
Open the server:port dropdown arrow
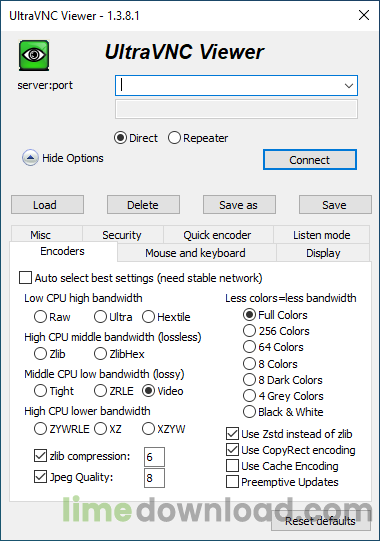coord(349,86)
